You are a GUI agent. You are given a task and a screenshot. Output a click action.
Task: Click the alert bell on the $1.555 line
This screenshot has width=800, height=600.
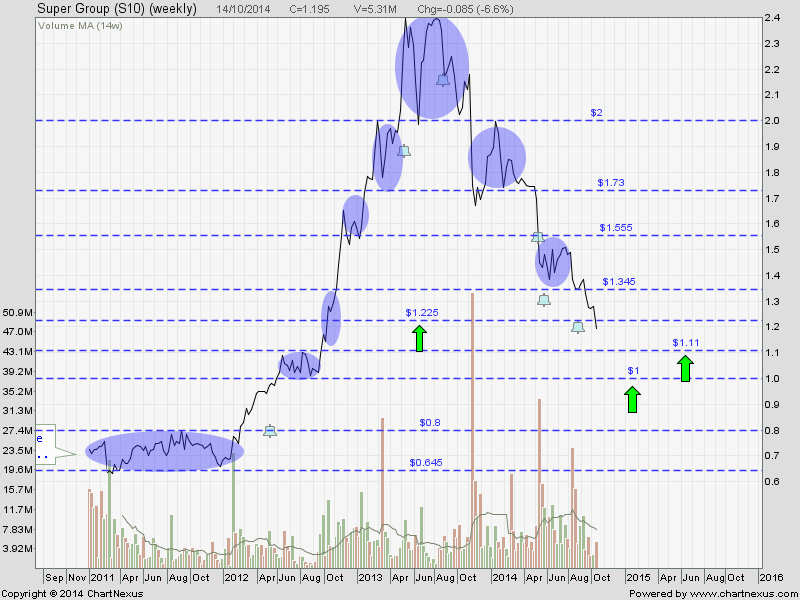click(x=538, y=236)
